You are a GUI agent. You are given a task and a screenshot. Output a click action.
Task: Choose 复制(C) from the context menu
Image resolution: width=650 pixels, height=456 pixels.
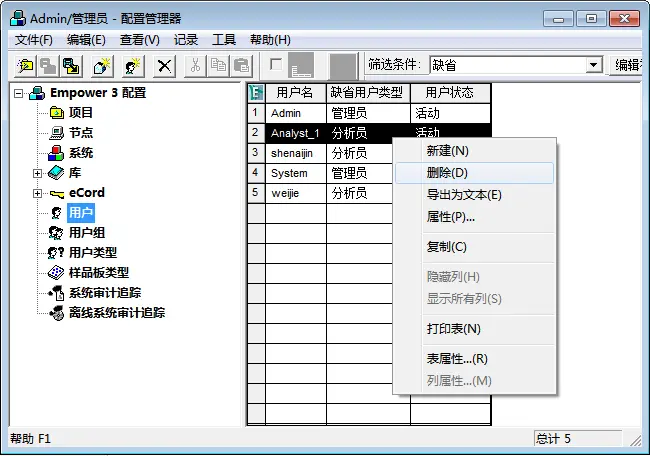pos(474,247)
